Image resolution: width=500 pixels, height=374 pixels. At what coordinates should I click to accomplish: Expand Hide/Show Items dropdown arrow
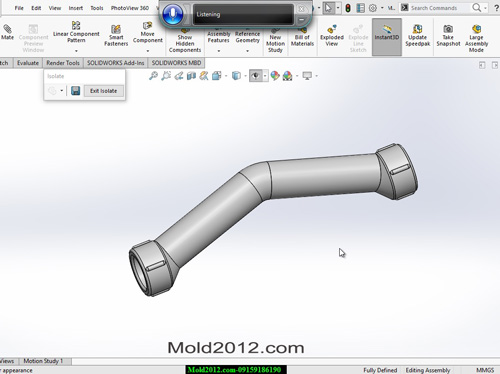pos(265,76)
